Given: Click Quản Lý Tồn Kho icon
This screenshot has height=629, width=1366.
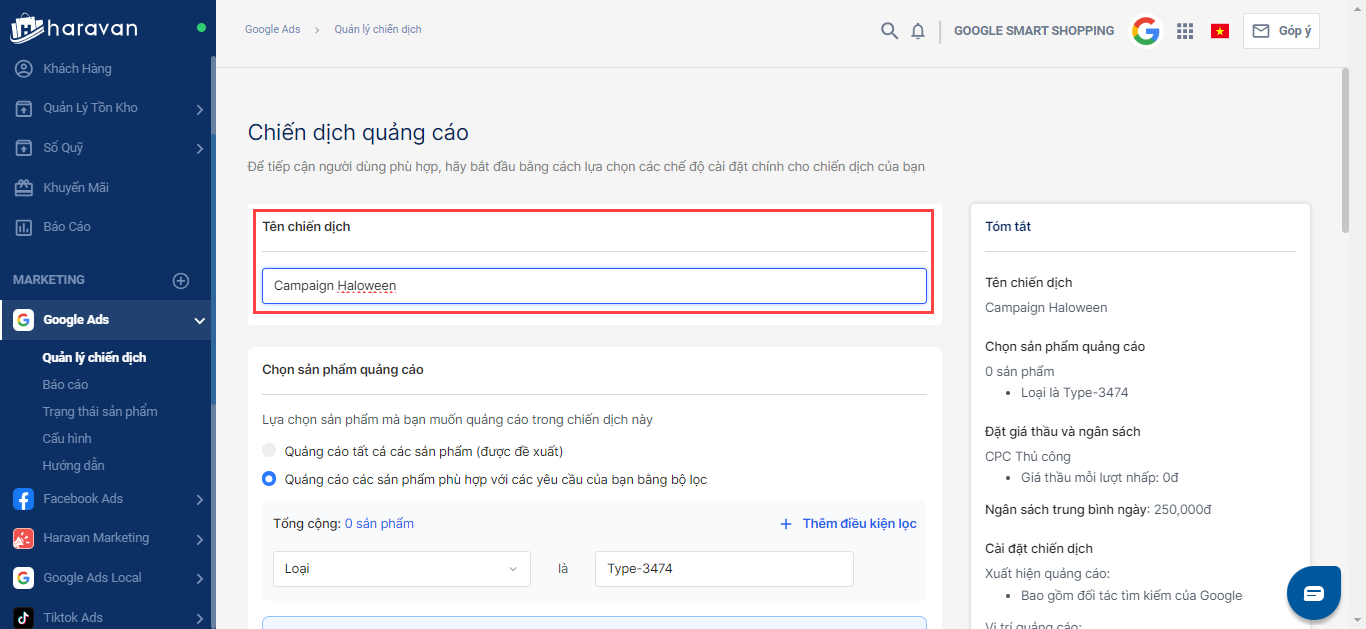Looking at the screenshot, I should (x=24, y=108).
